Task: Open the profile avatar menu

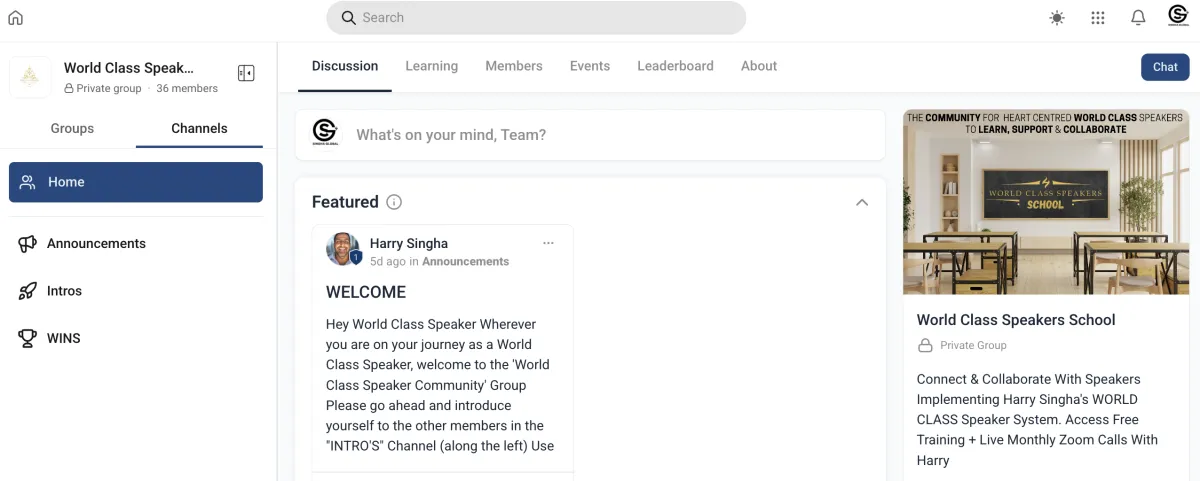Action: (1178, 17)
